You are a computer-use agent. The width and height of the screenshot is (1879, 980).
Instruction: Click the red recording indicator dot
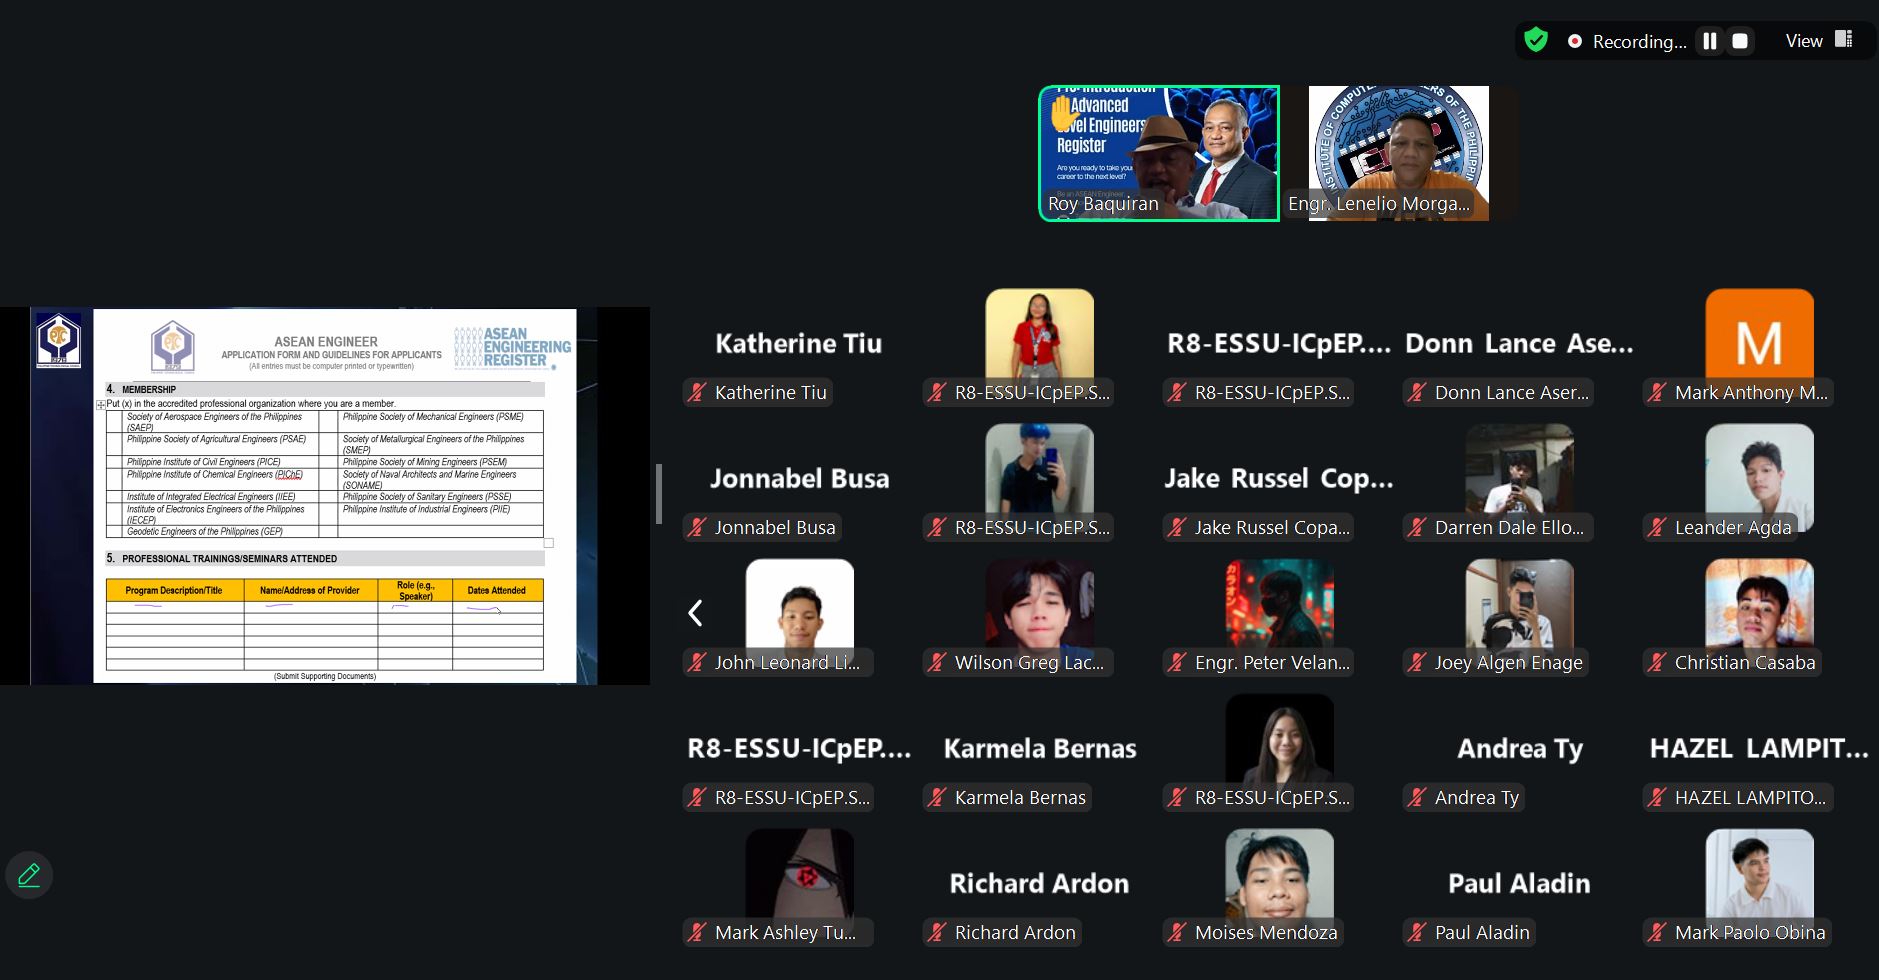click(1575, 41)
